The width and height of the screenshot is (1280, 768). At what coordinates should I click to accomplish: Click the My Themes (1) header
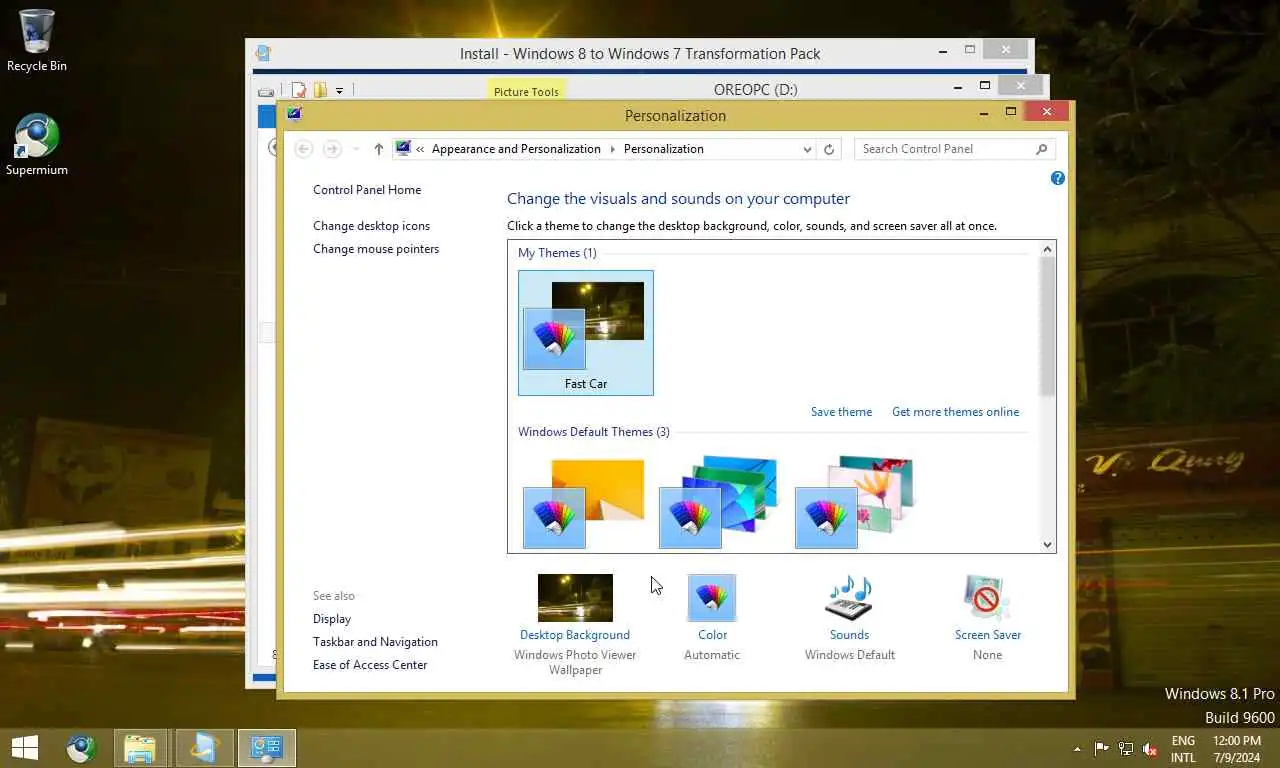click(x=557, y=253)
